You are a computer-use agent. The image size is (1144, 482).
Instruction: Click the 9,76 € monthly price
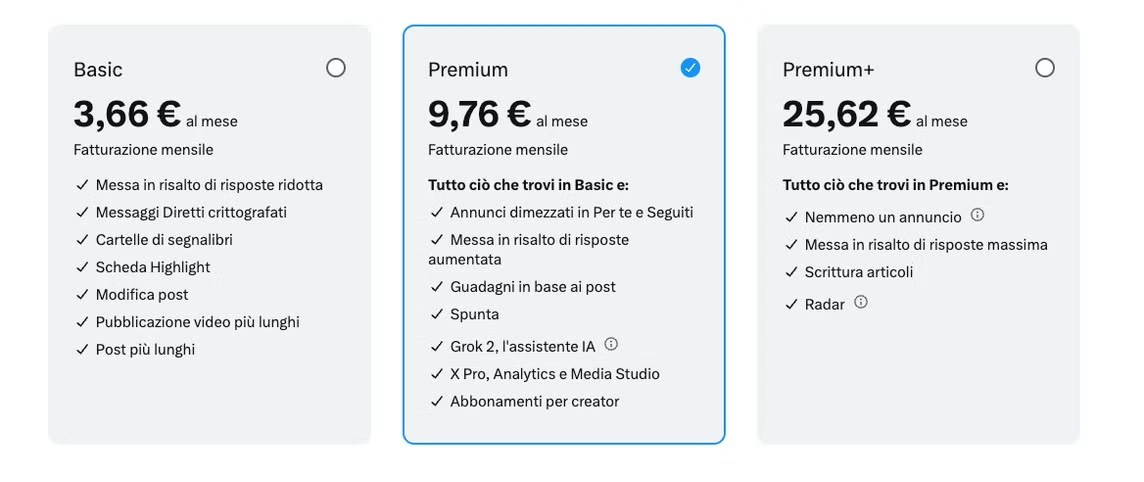coord(480,115)
